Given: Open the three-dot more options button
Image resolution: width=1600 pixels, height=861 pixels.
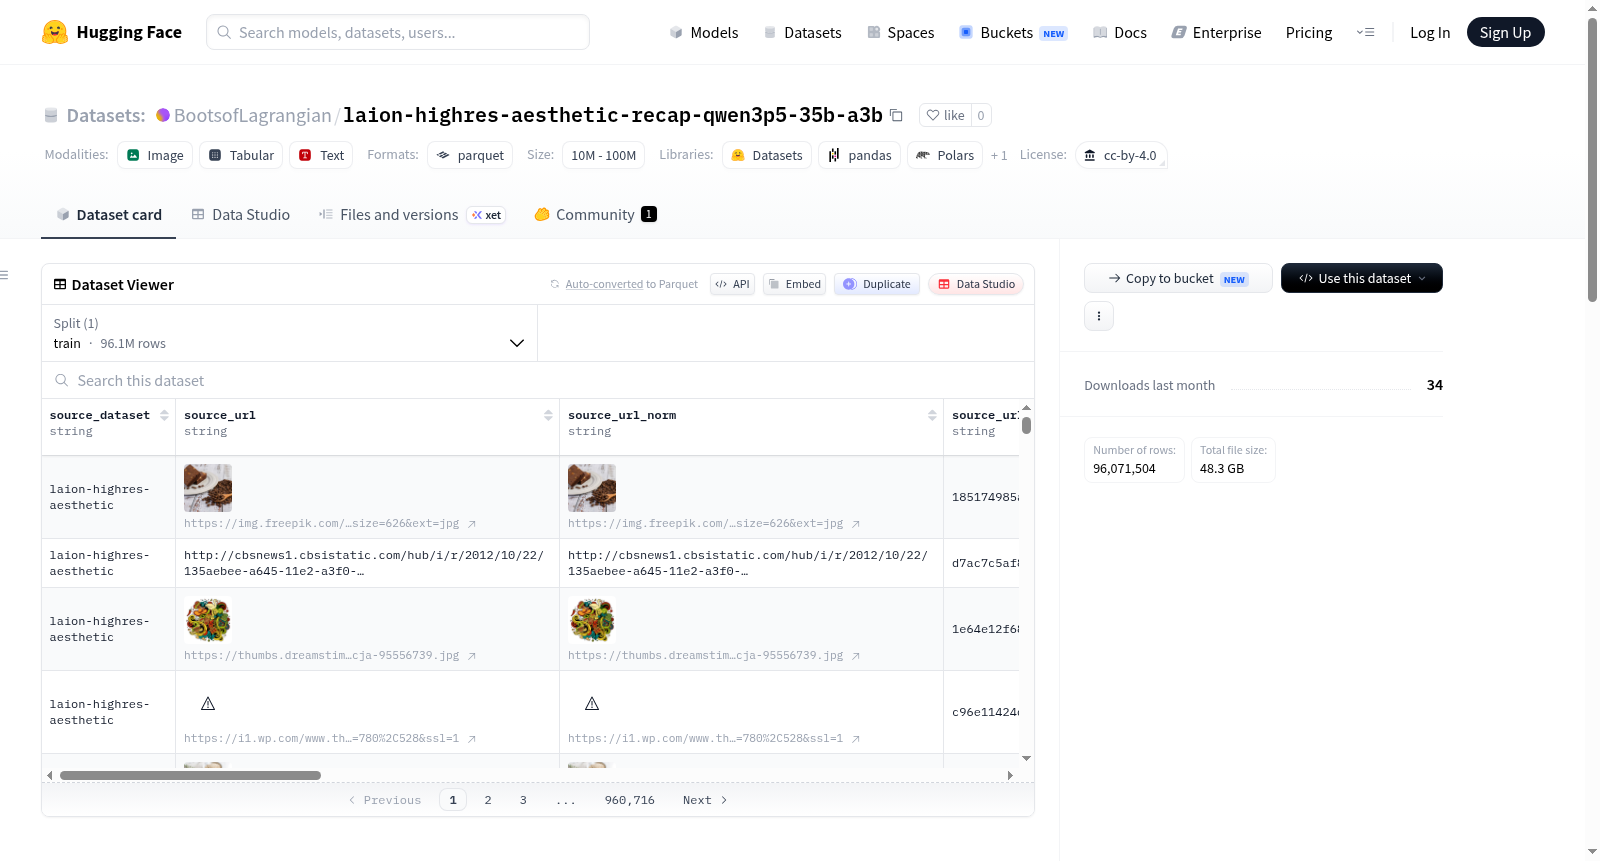Looking at the screenshot, I should coord(1099,316).
